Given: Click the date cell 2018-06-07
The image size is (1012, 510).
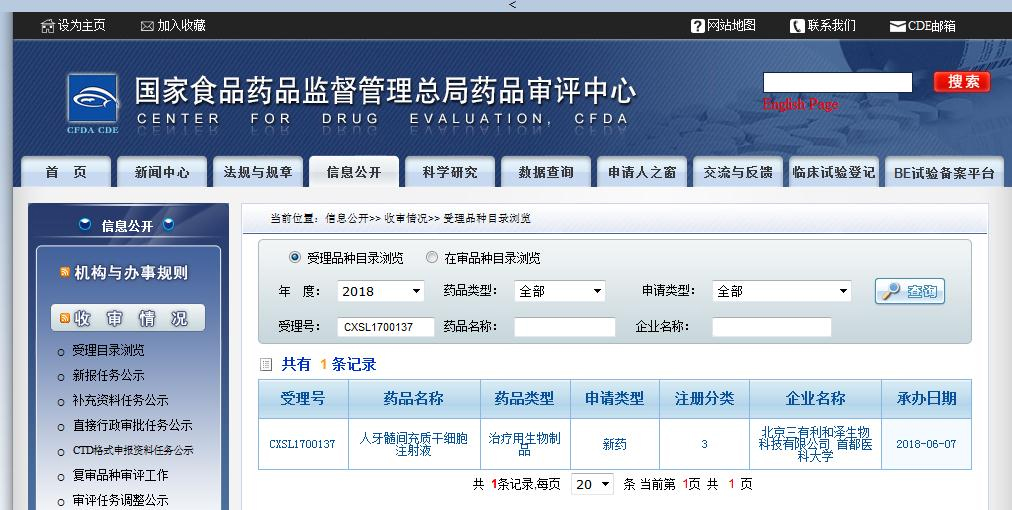Looking at the screenshot, I should point(926,444).
